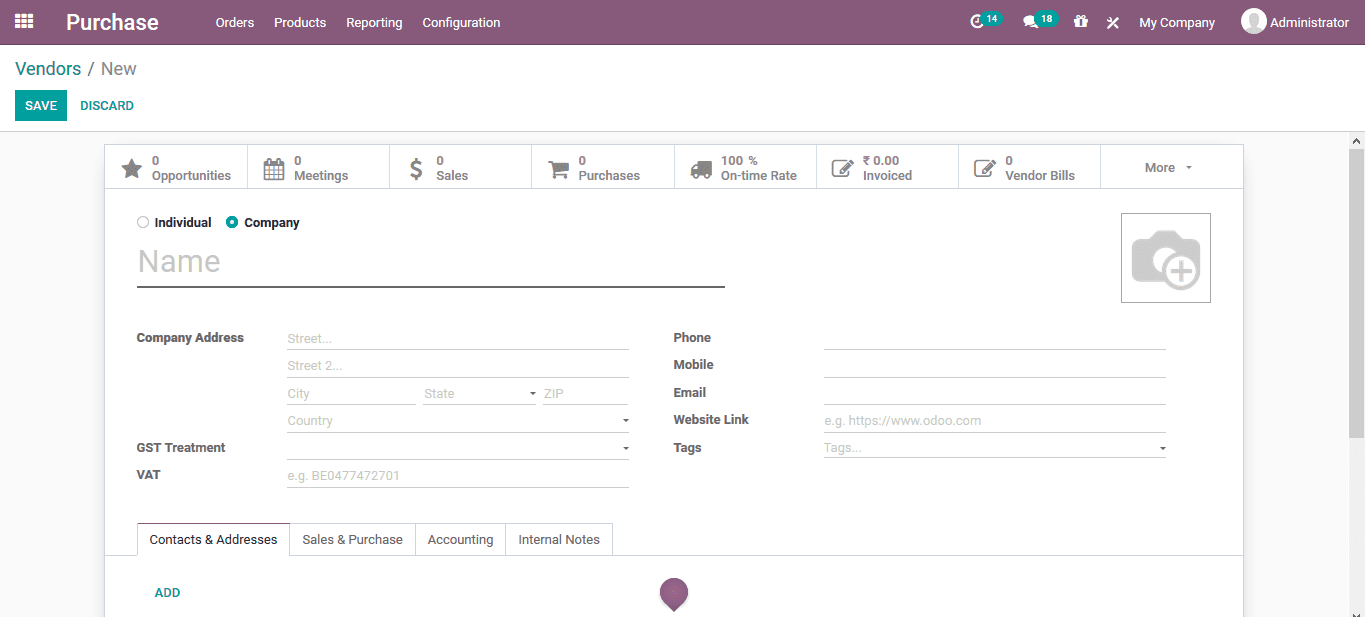Select the Company radio button
1367x617 pixels.
[x=231, y=222]
